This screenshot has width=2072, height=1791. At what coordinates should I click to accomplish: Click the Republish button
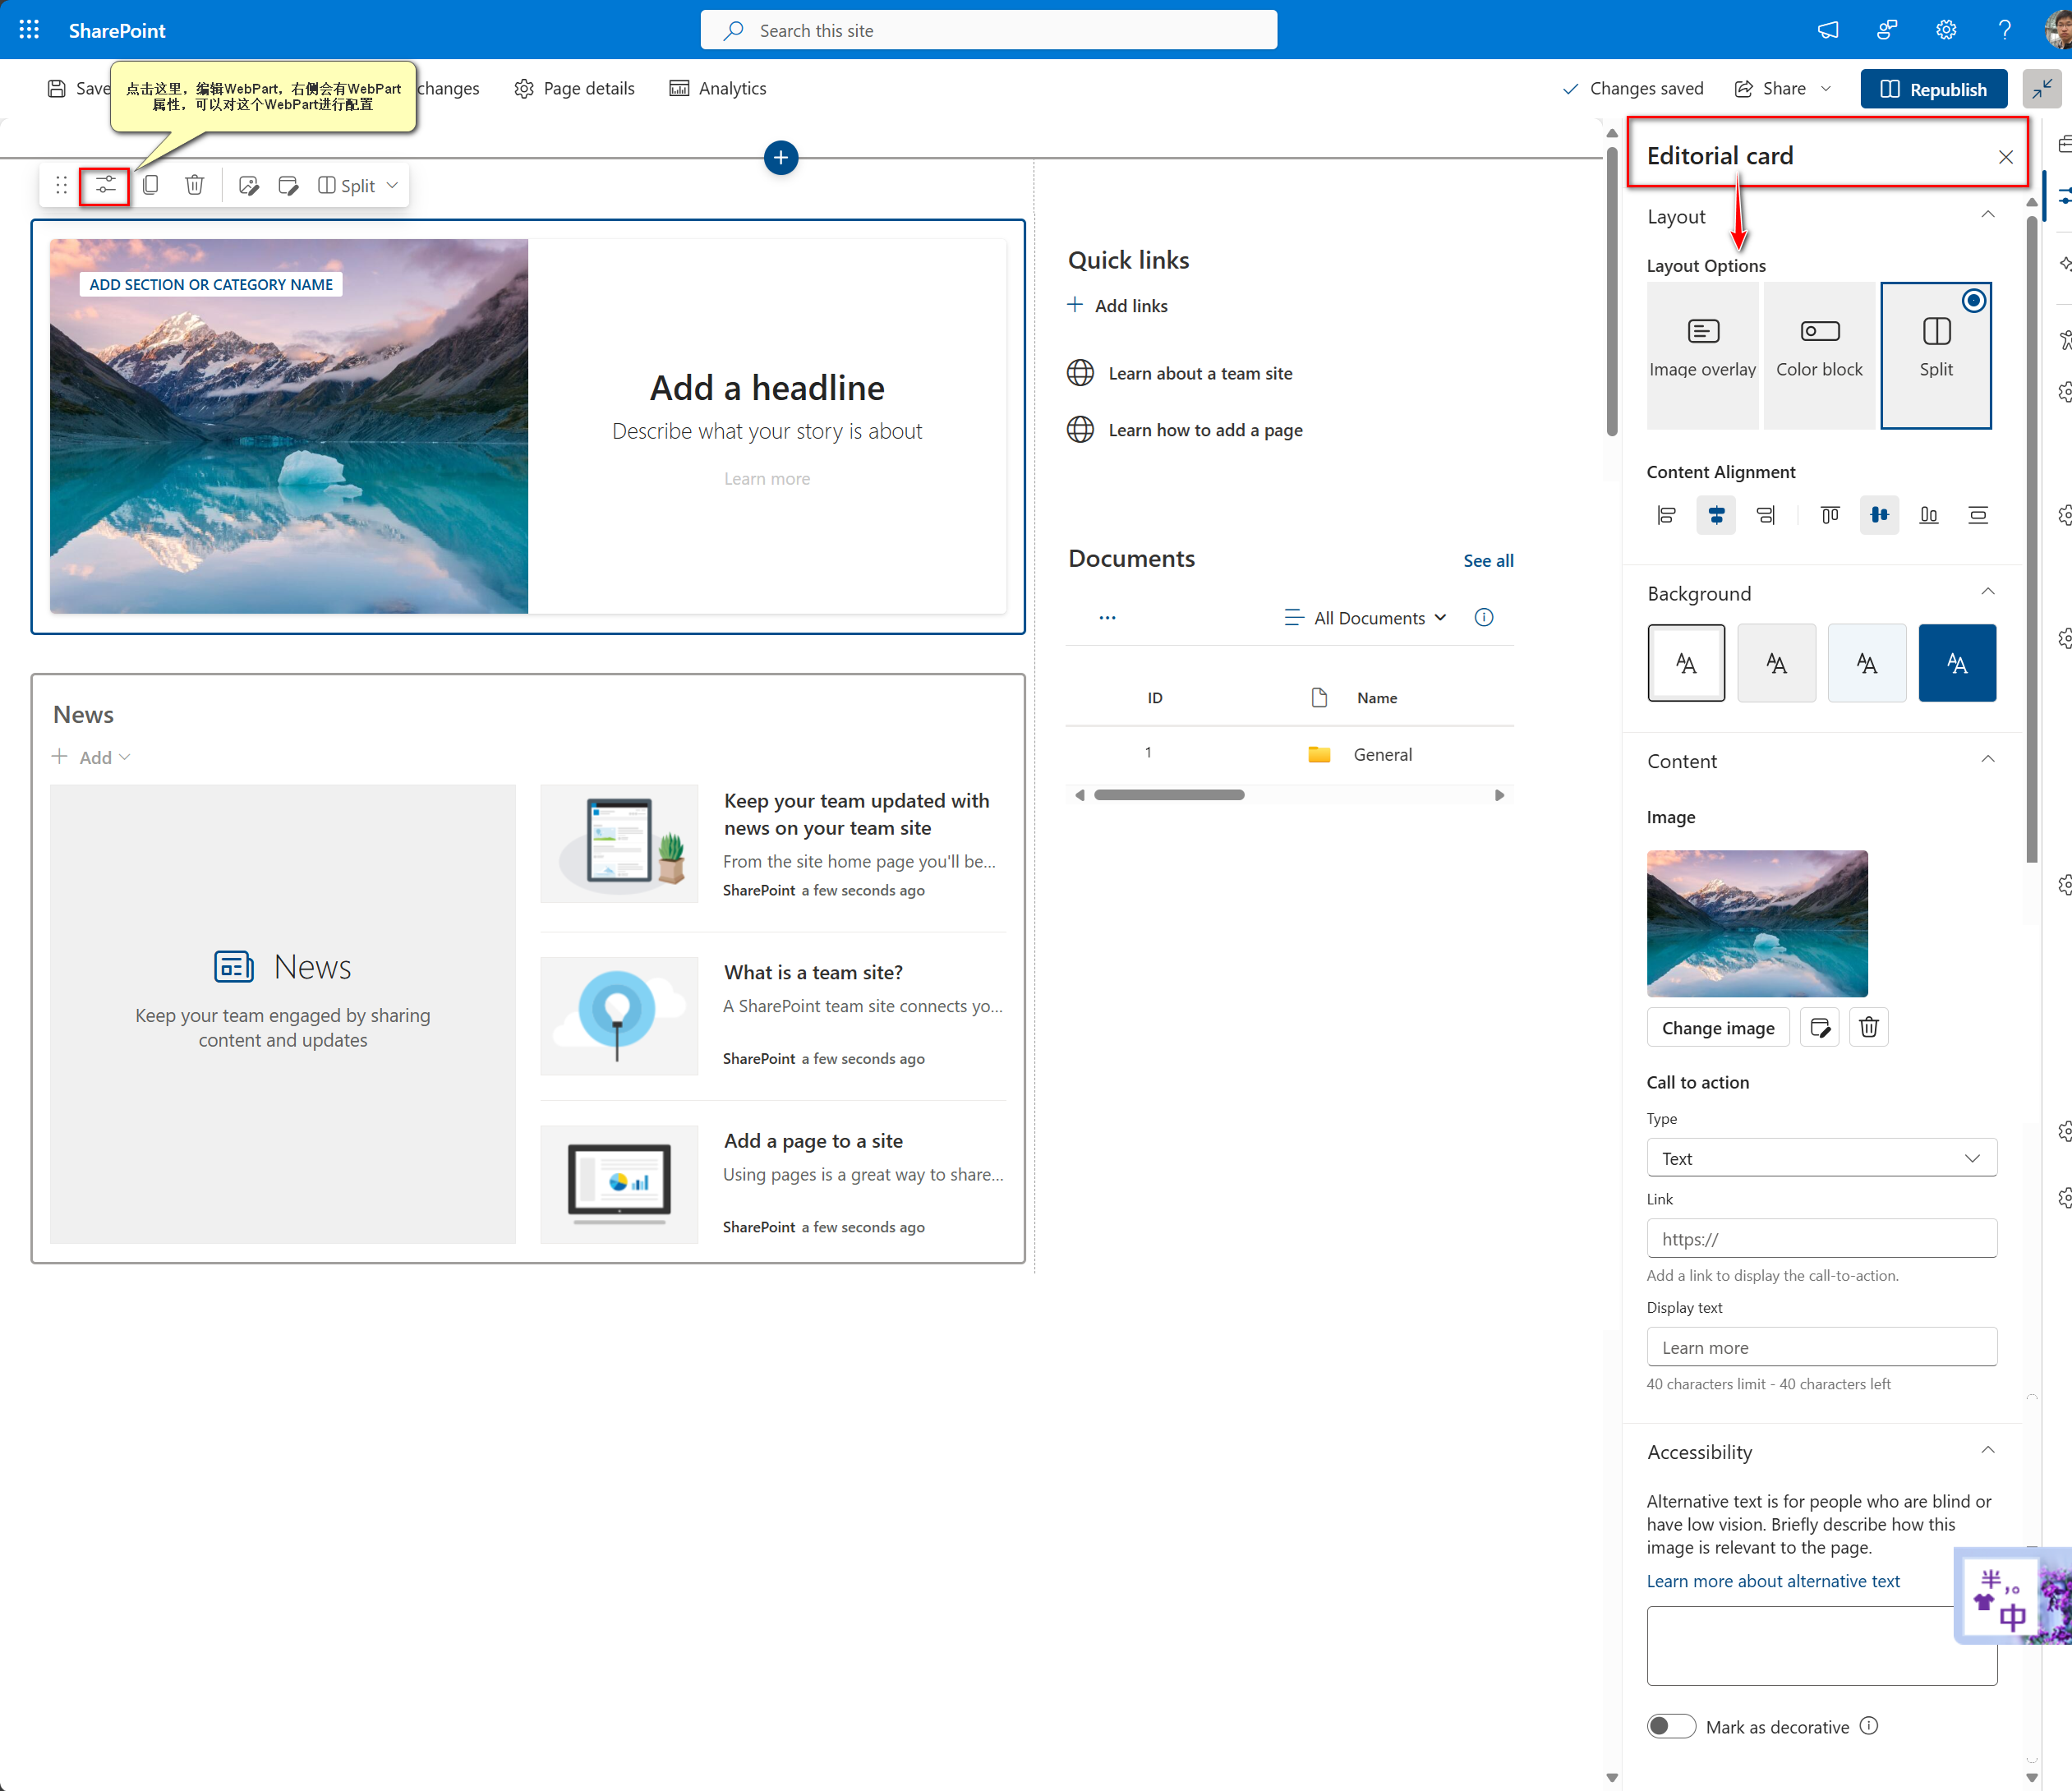pyautogui.click(x=1933, y=88)
